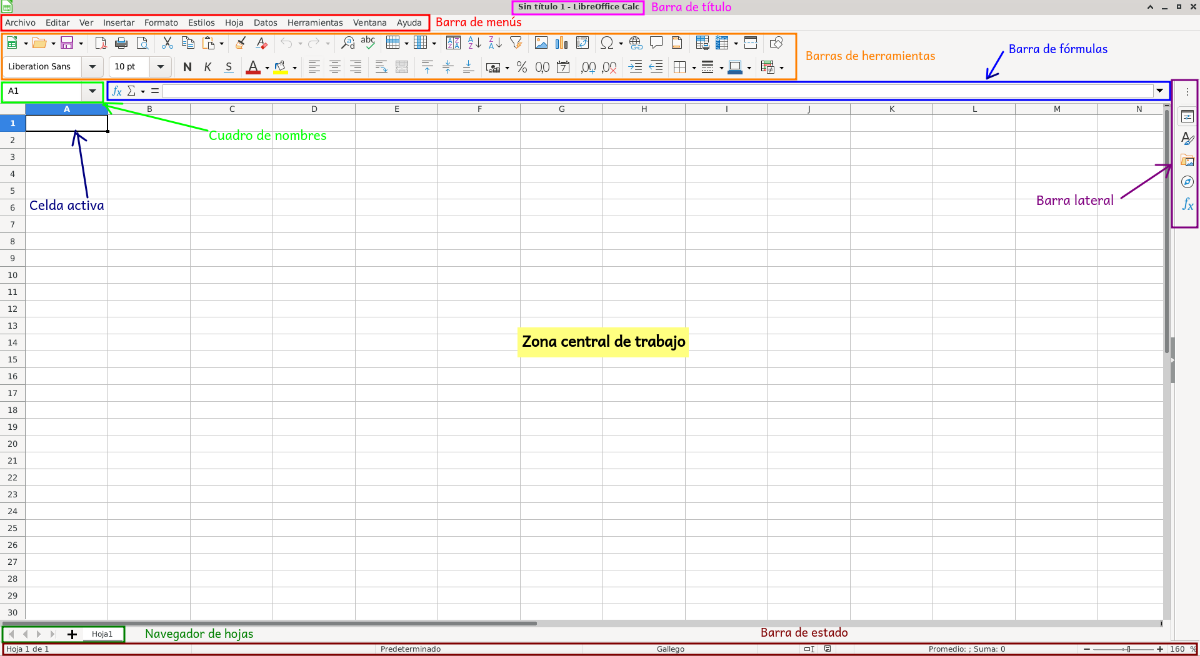Format the cell as percent
The image size is (1200, 656).
521,68
